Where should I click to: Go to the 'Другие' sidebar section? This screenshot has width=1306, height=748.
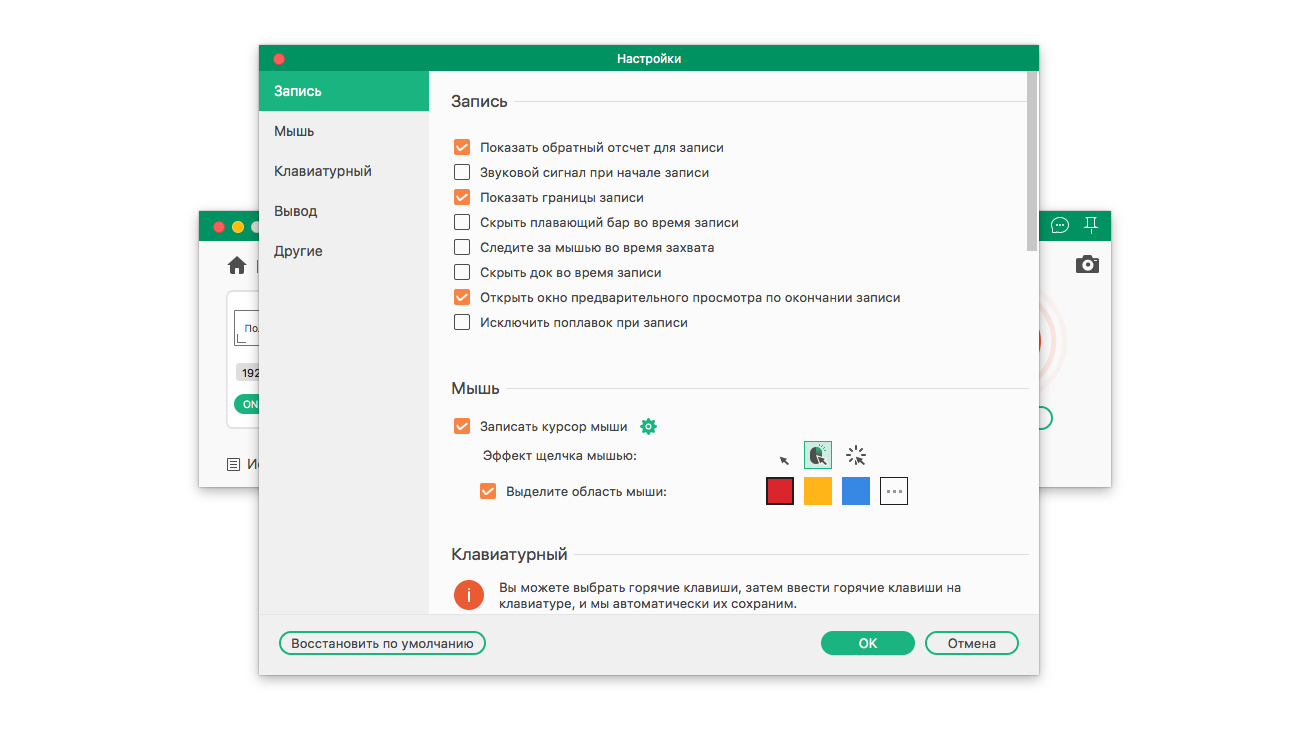click(x=298, y=251)
